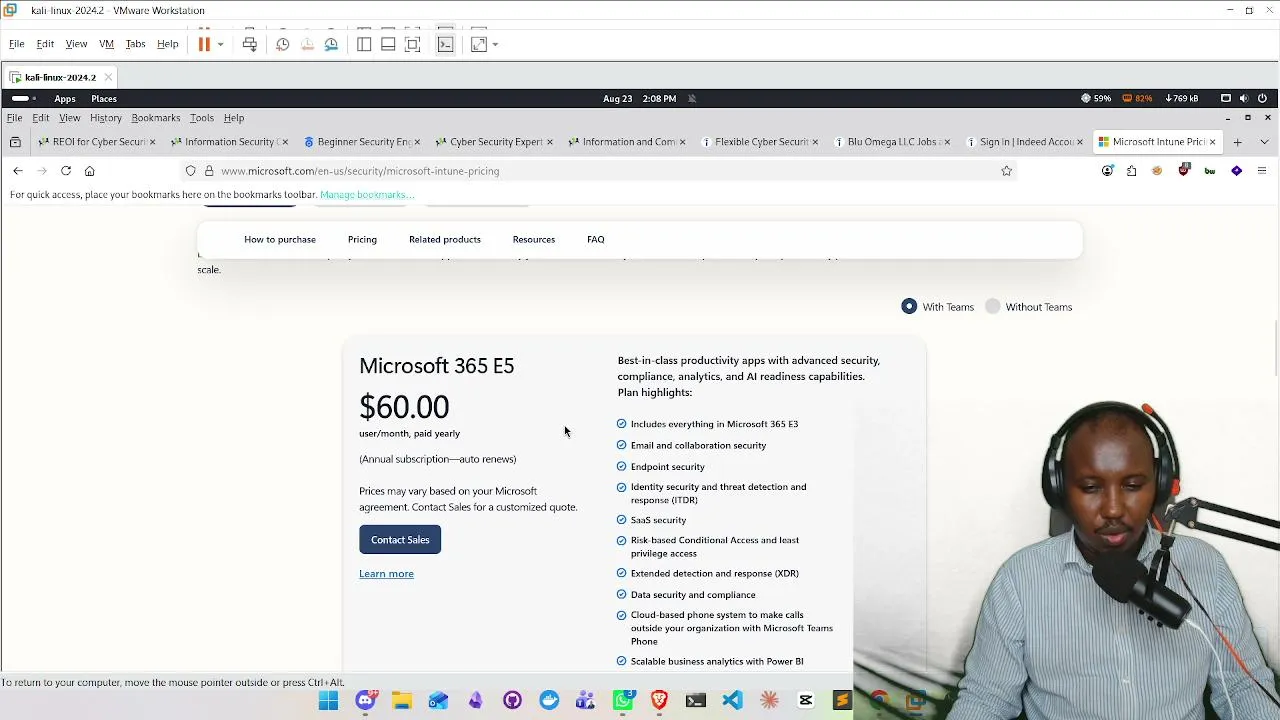
Task: Switch to the Beginner Security Engineer tab
Action: point(362,142)
